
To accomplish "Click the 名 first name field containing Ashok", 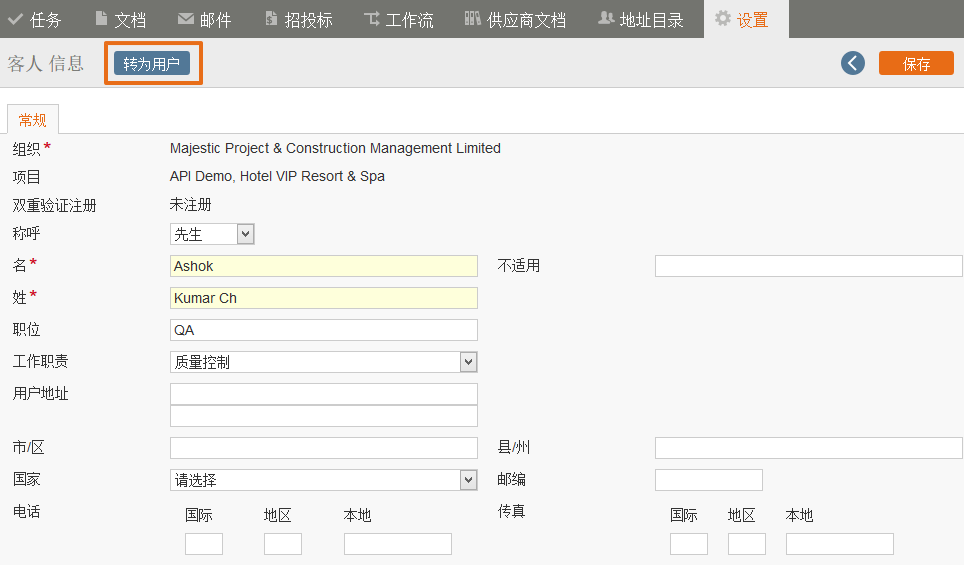I will click(x=323, y=266).
